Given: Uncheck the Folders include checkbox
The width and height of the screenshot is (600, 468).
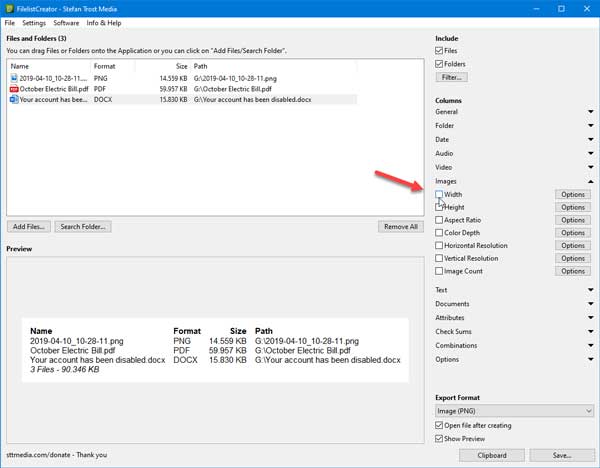Looking at the screenshot, I should (x=440, y=62).
